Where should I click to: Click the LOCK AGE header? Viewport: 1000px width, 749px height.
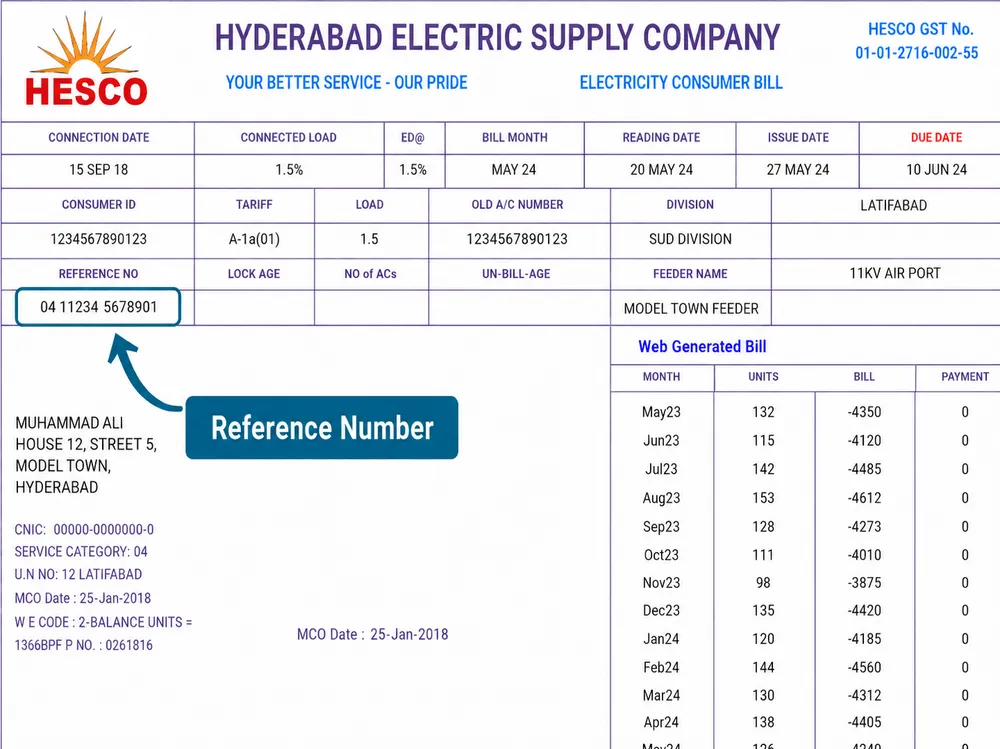click(x=254, y=274)
